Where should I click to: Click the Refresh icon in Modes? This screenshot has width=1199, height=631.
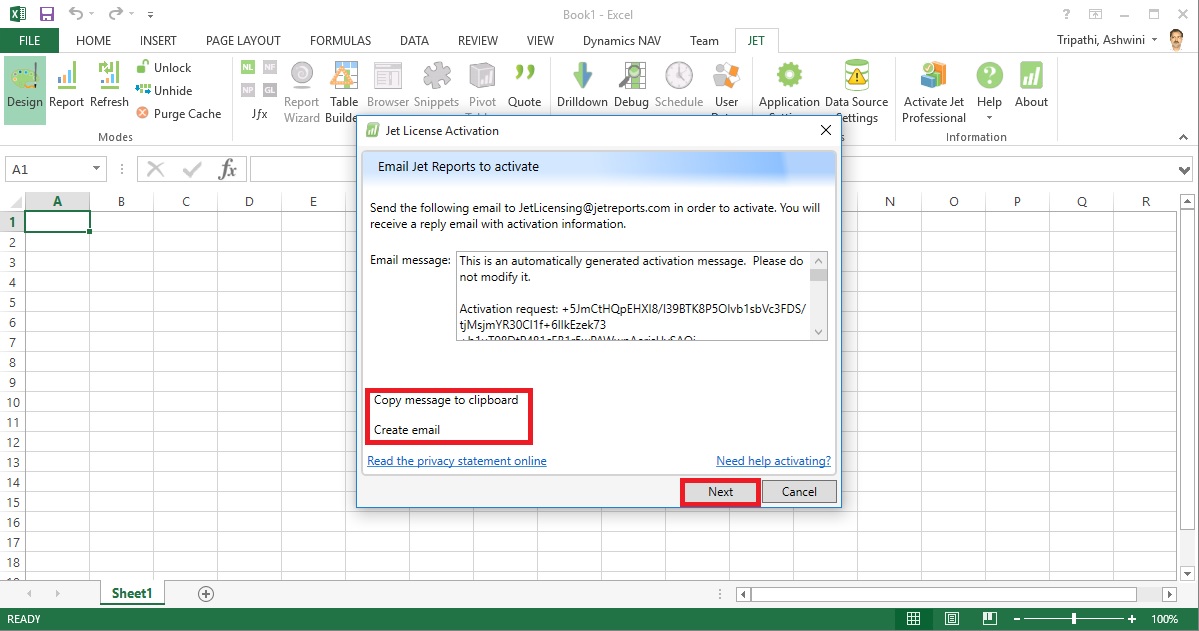pyautogui.click(x=109, y=79)
